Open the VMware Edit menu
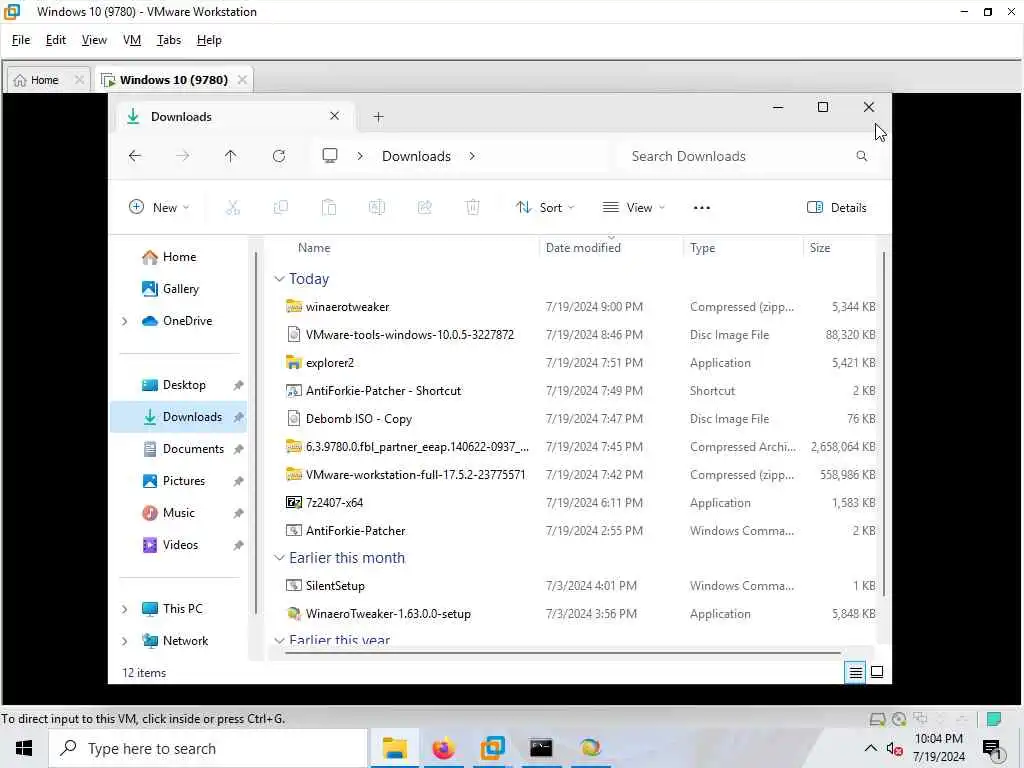Screen dimensions: 1024x768 (x=56, y=40)
